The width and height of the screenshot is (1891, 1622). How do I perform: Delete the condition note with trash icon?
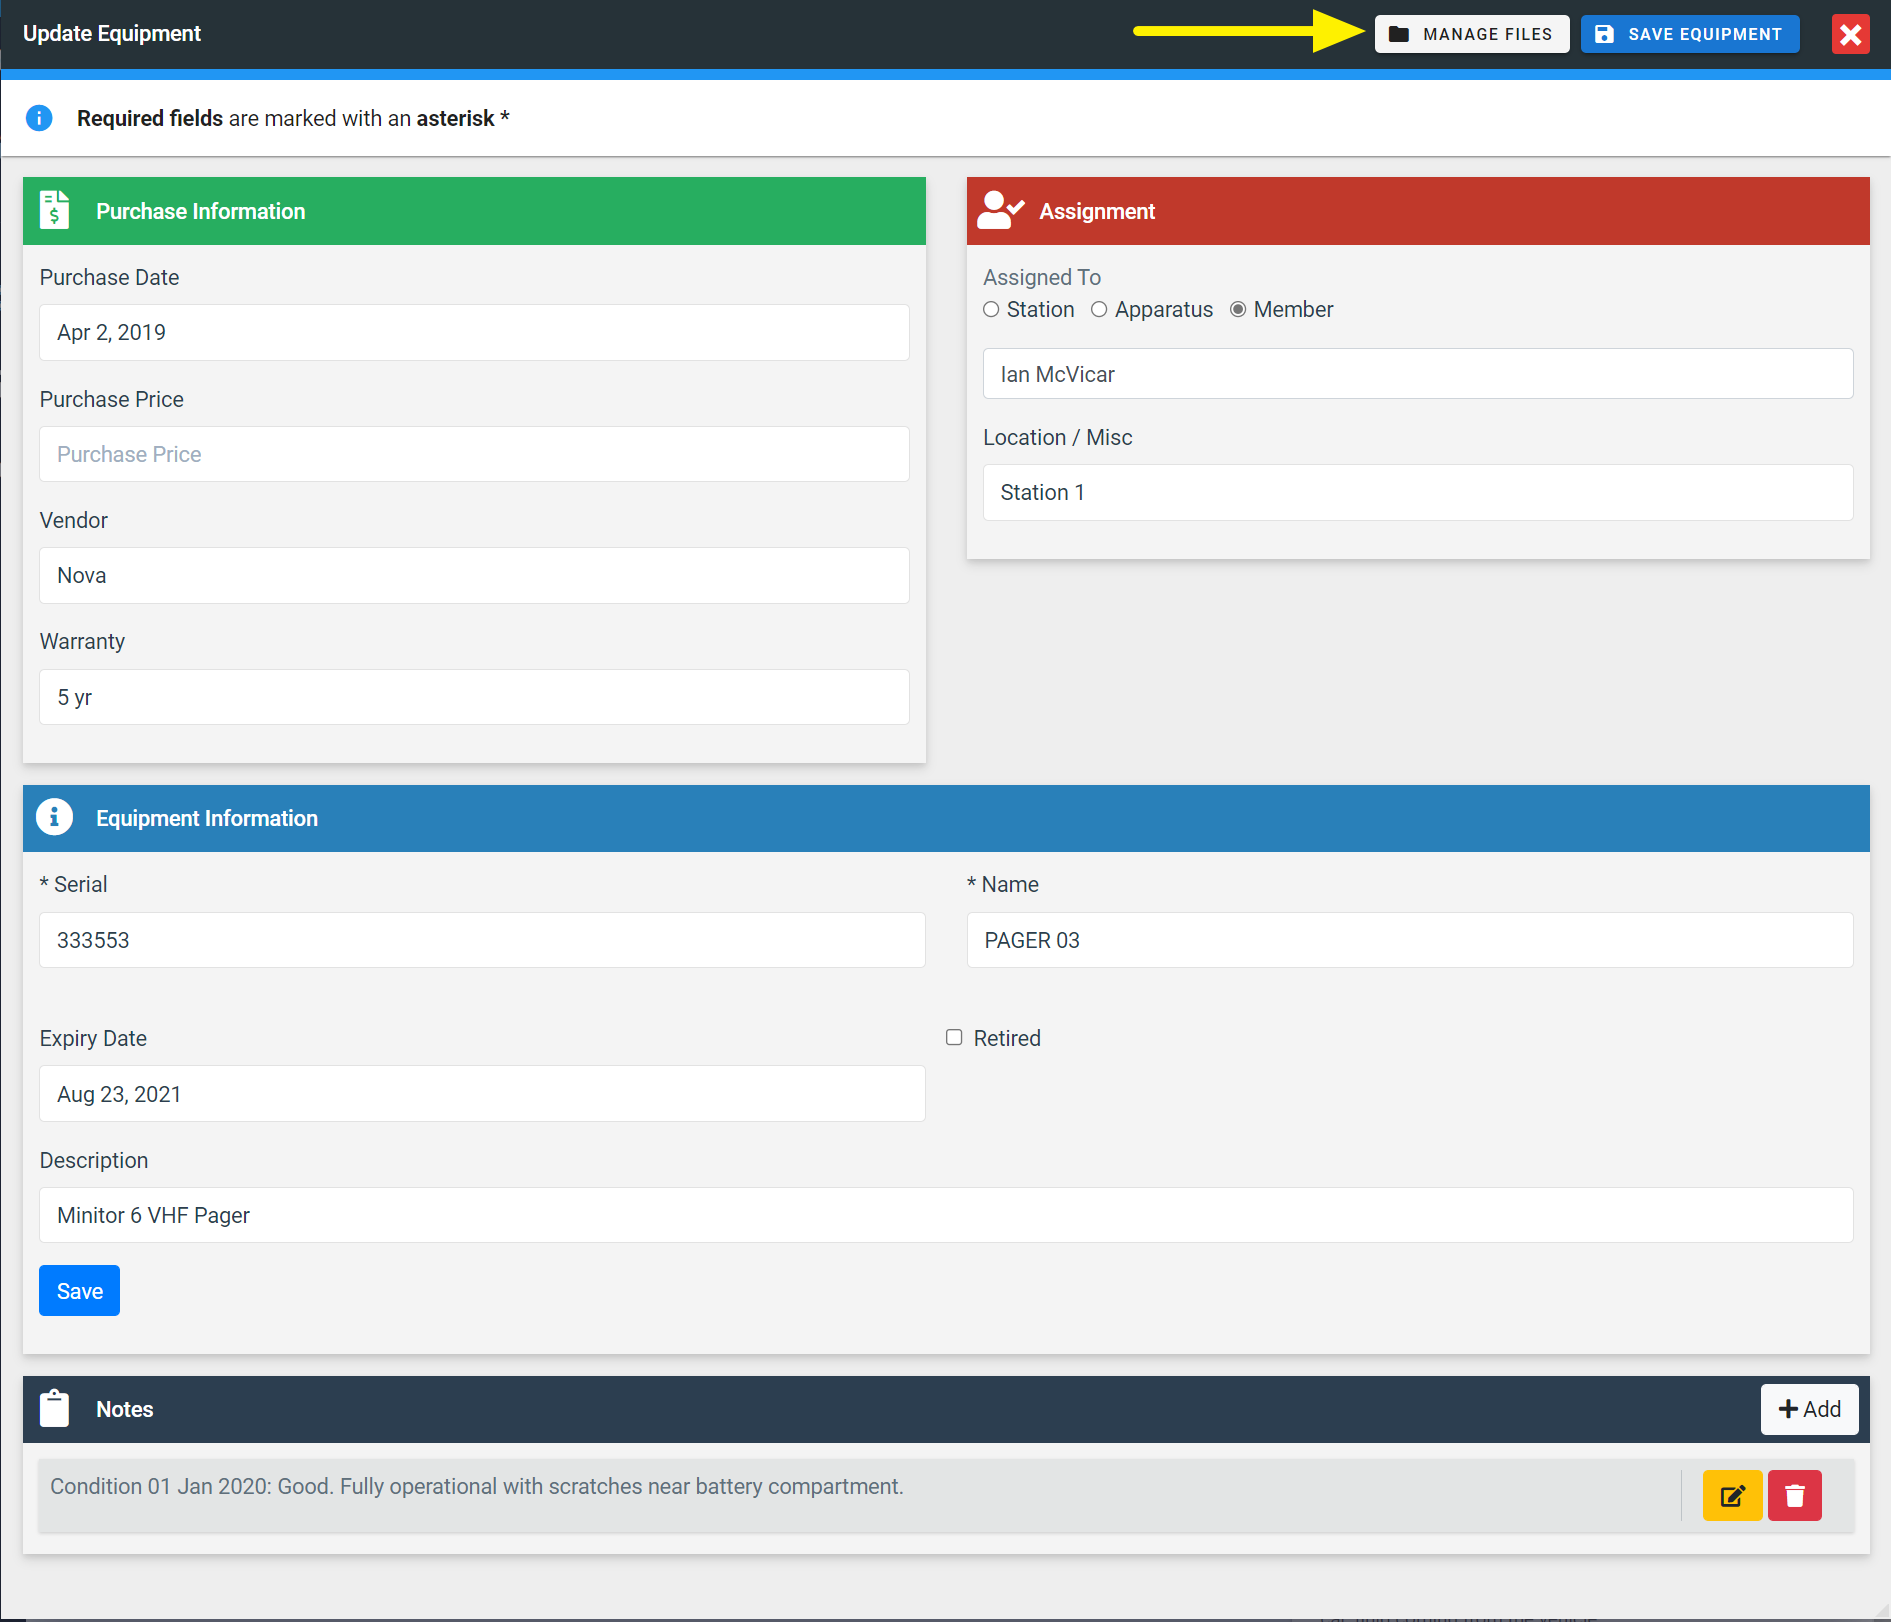[1794, 1496]
